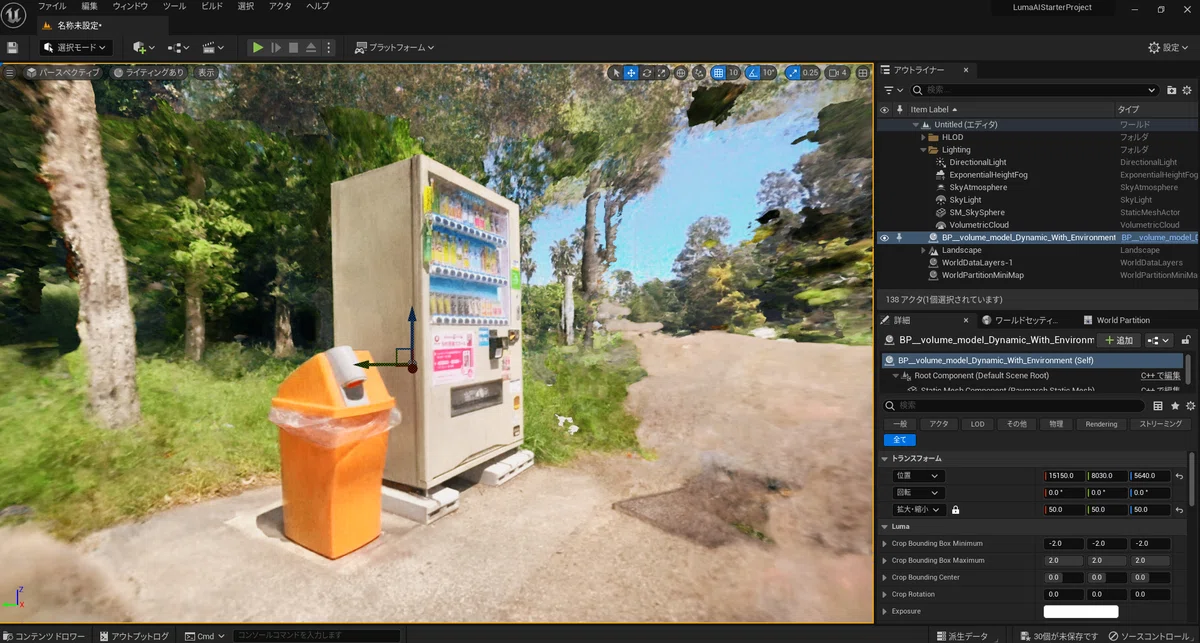Collapse the Lighting folder in outliner
The image size is (1200, 643).
[921, 150]
